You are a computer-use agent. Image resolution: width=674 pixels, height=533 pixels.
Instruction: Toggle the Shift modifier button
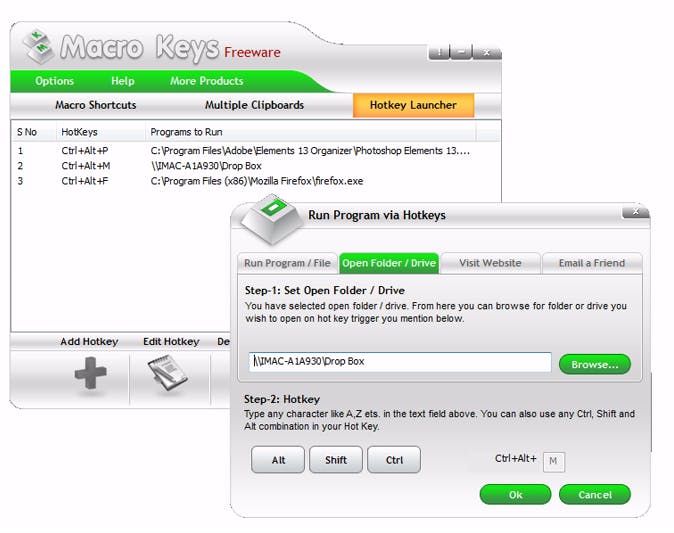pos(336,460)
